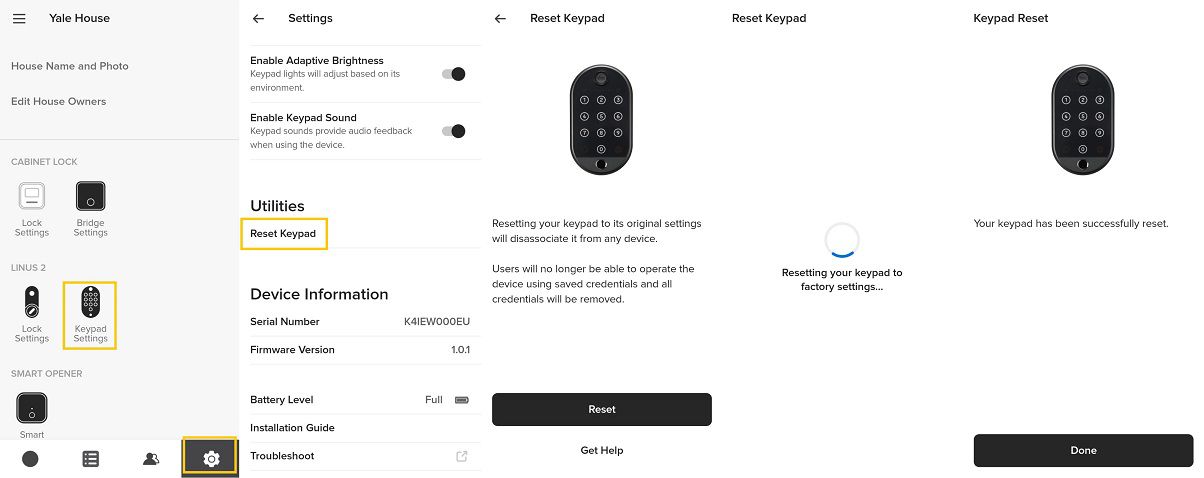Open Linus 2 Lock Settings icon
Viewport: 1204px width, 478px height.
pyautogui.click(x=32, y=303)
